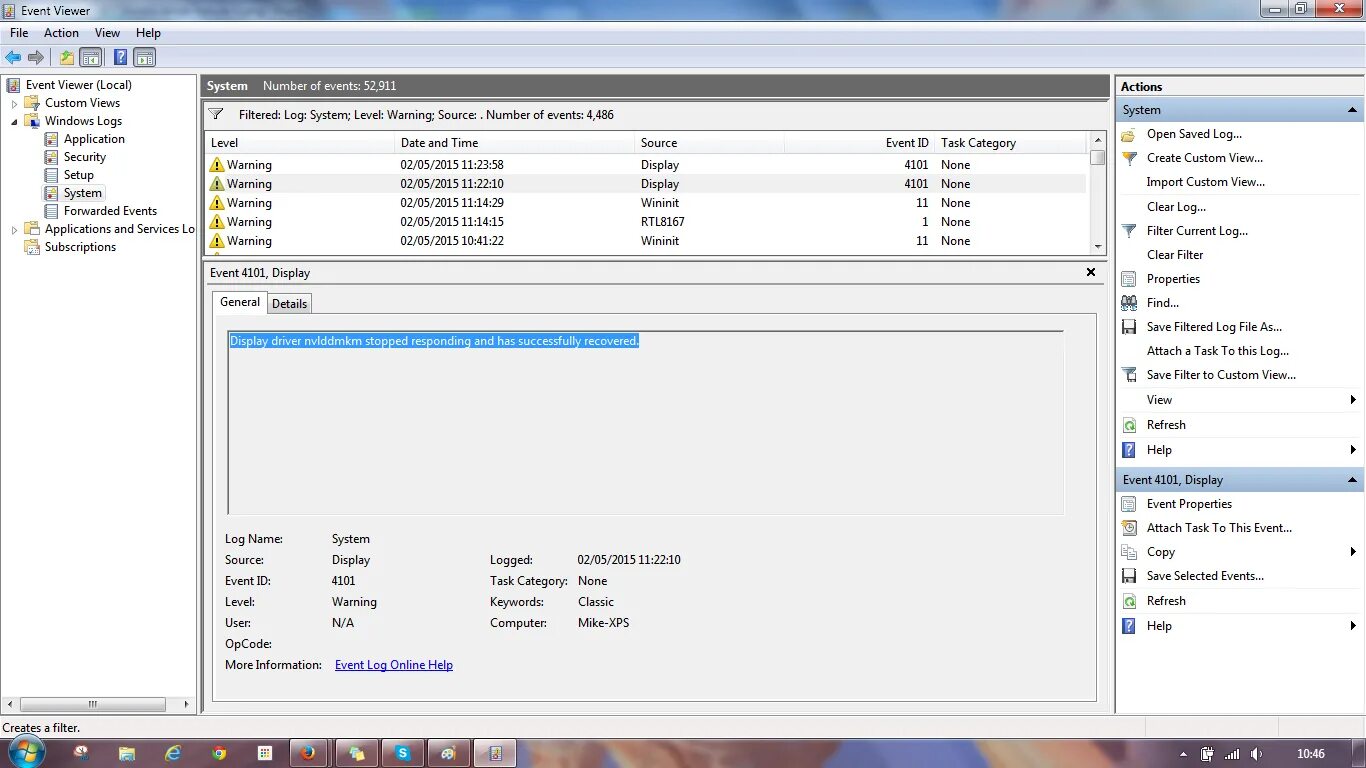This screenshot has height=768, width=1366.
Task: Expand Applications and Services Logs node
Action: (14, 229)
